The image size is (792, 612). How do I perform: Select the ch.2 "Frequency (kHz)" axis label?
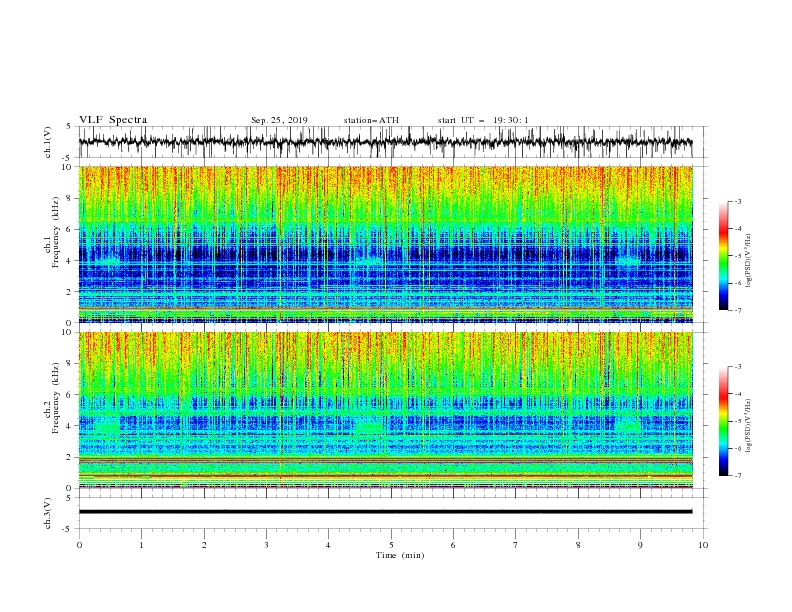[56, 397]
